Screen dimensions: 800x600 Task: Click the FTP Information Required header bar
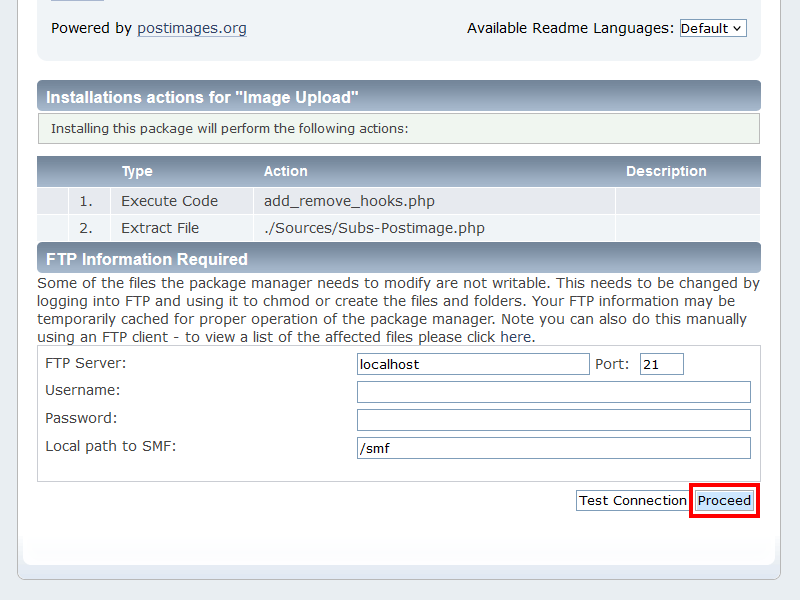pos(147,259)
